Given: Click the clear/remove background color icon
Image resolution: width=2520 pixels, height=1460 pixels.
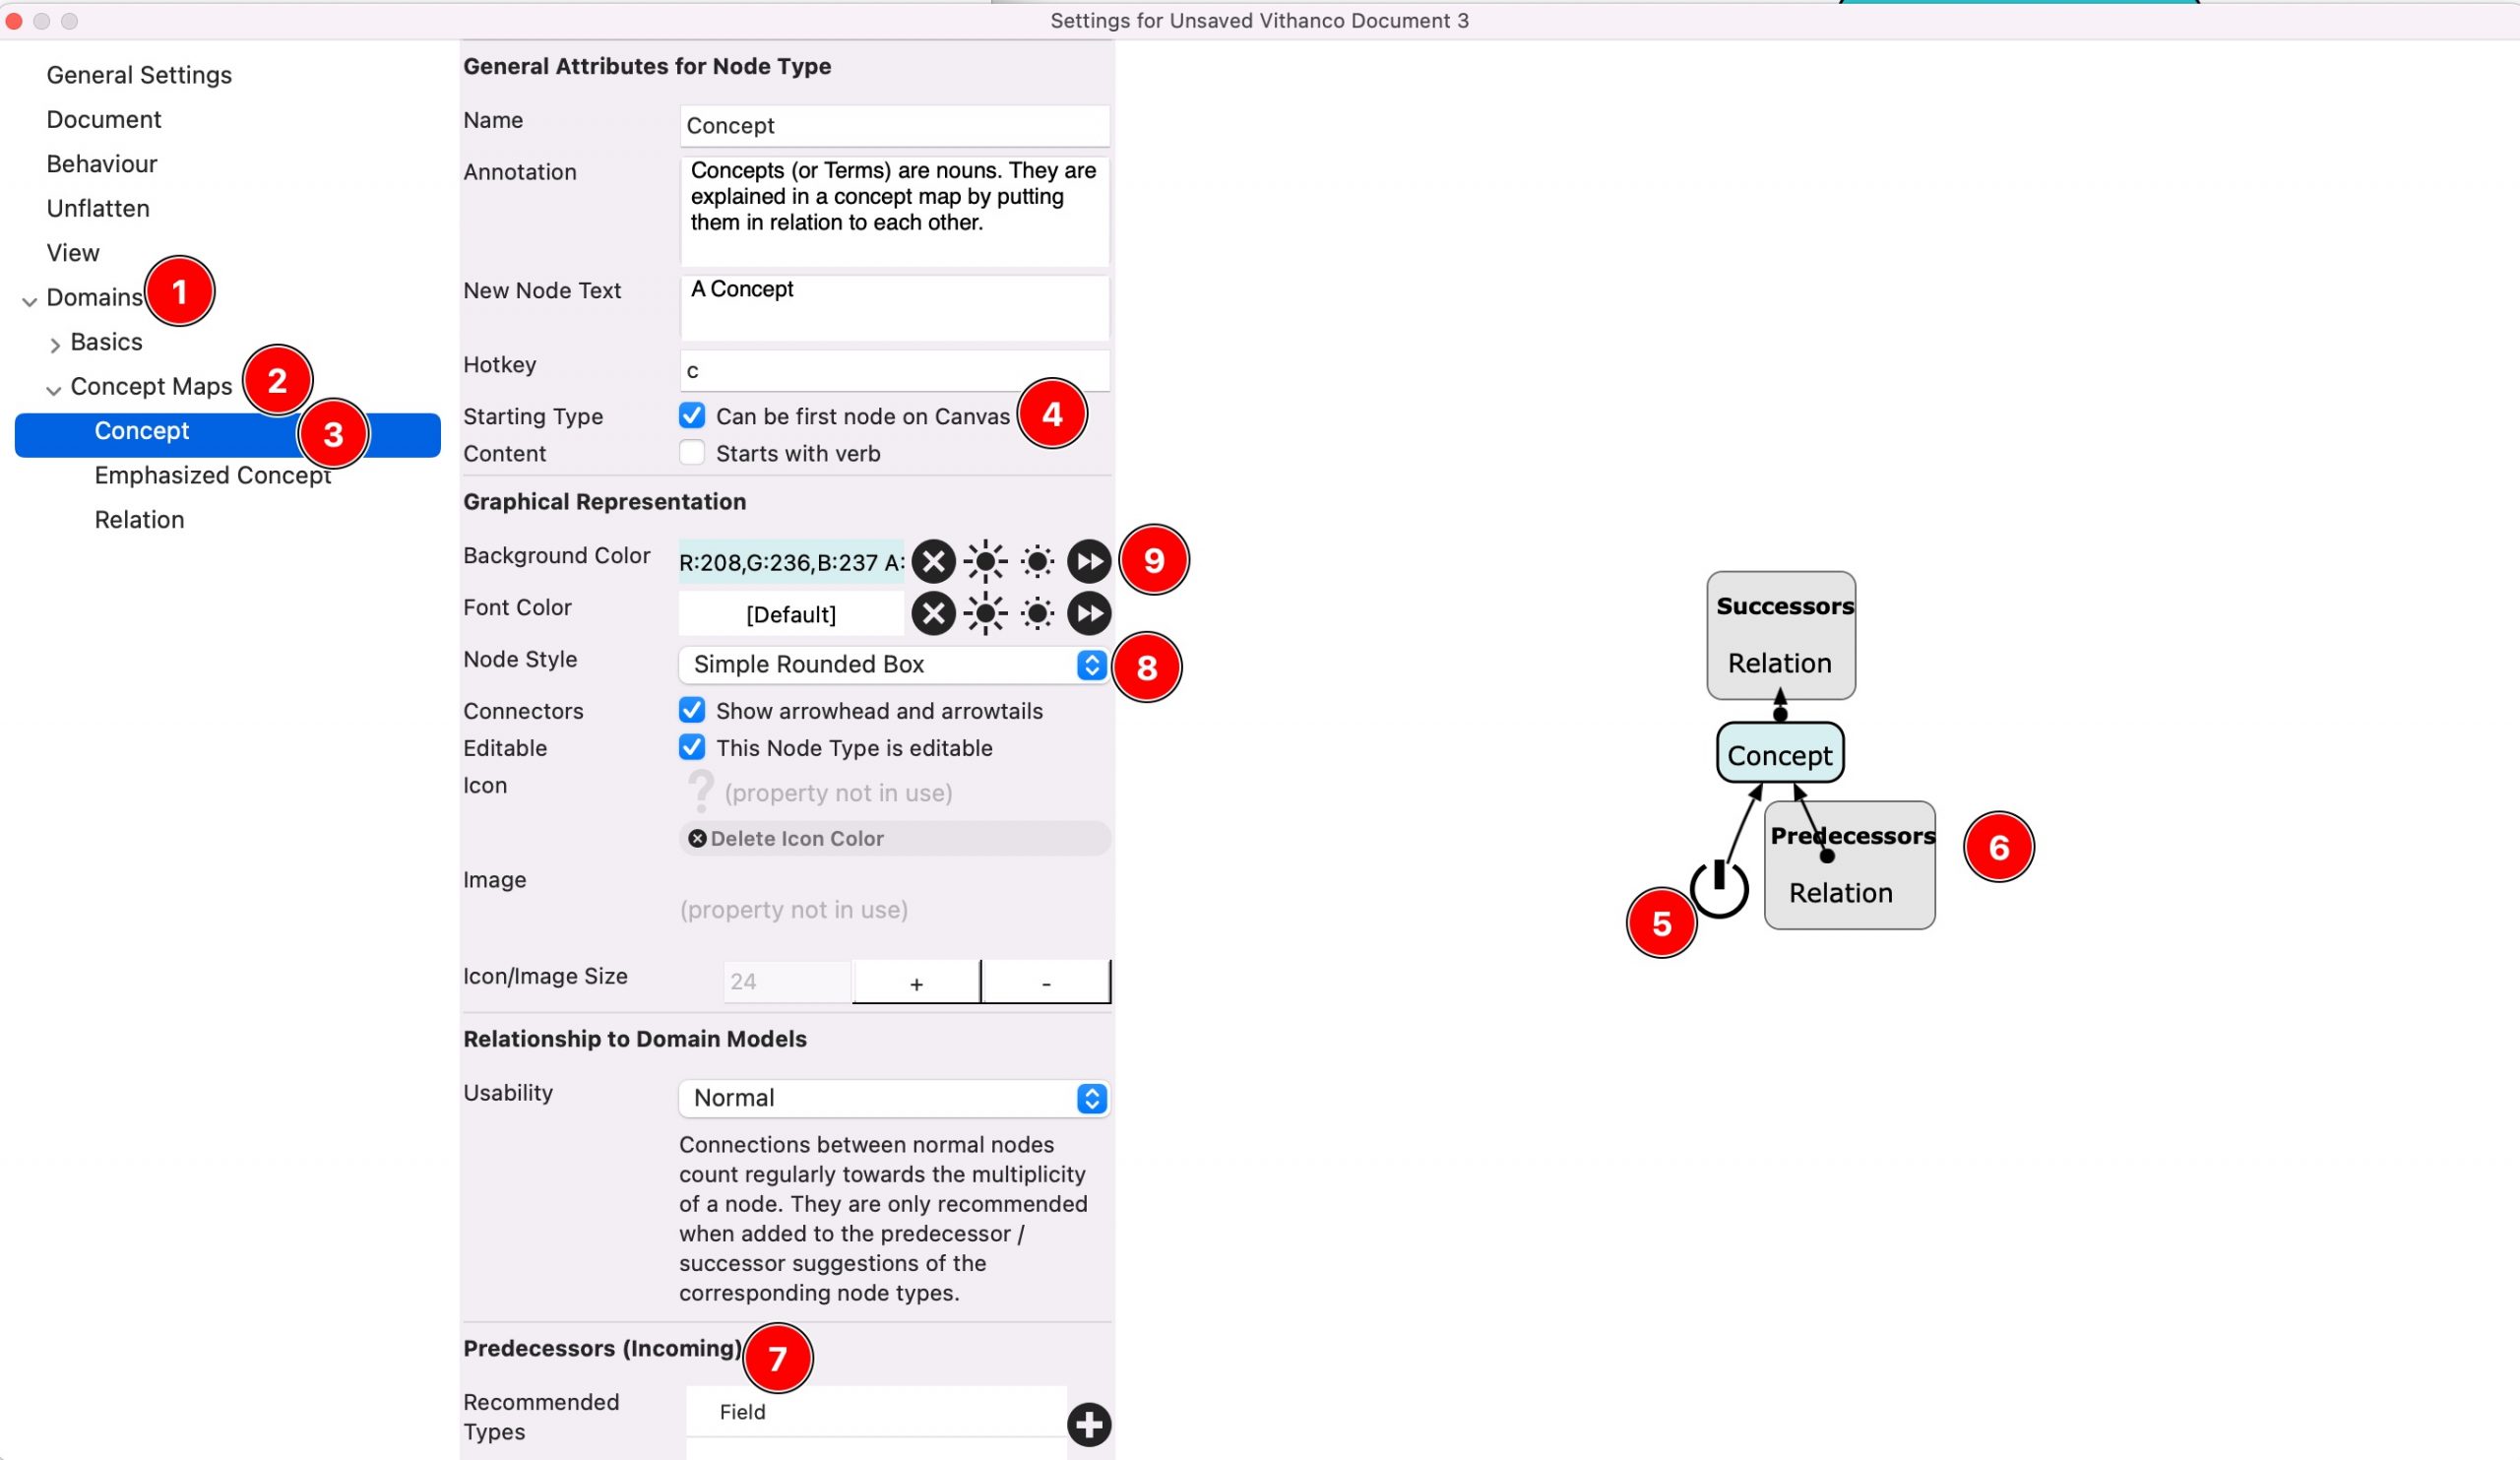Looking at the screenshot, I should point(931,559).
